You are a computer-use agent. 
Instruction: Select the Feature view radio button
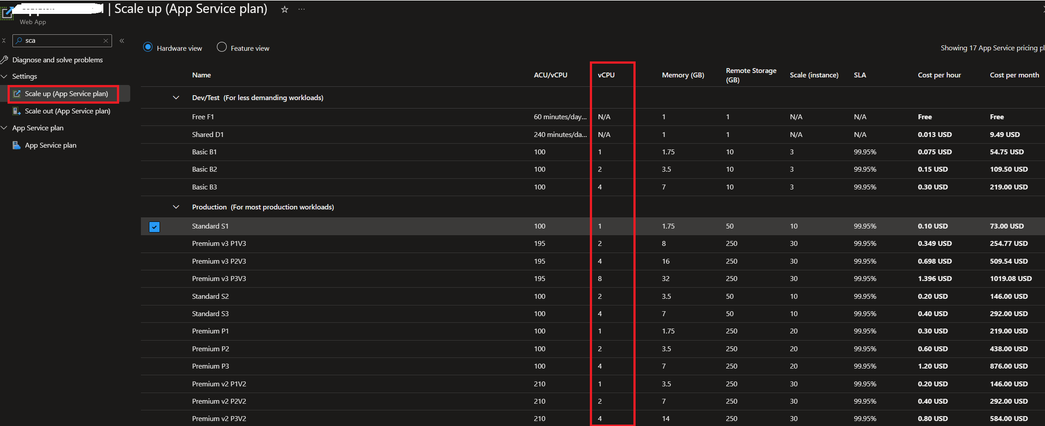(x=222, y=47)
